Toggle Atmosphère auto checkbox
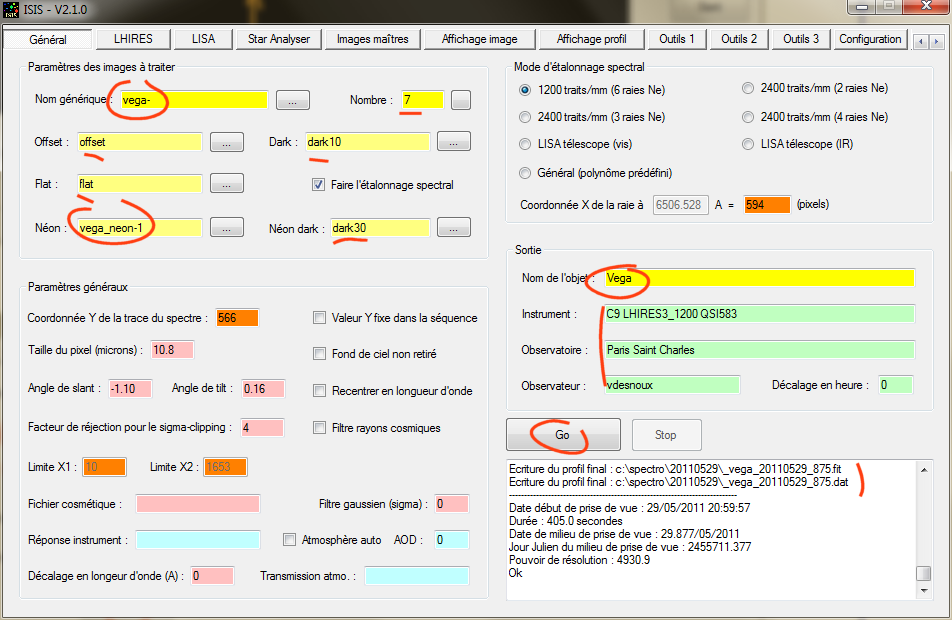Viewport: 952px width, 620px height. [290, 540]
